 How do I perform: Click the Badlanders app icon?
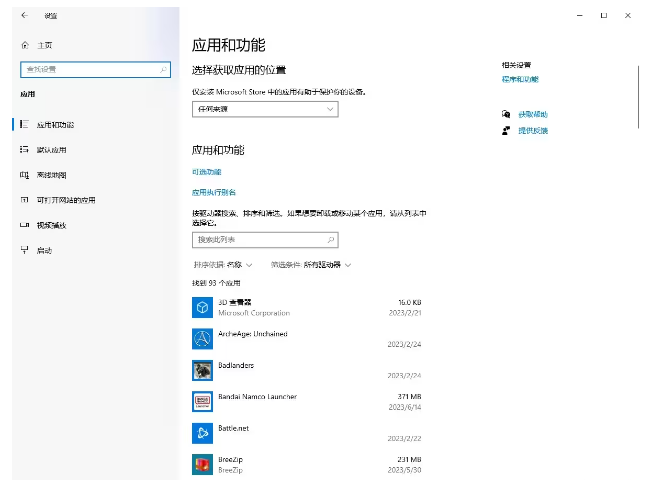[202, 370]
